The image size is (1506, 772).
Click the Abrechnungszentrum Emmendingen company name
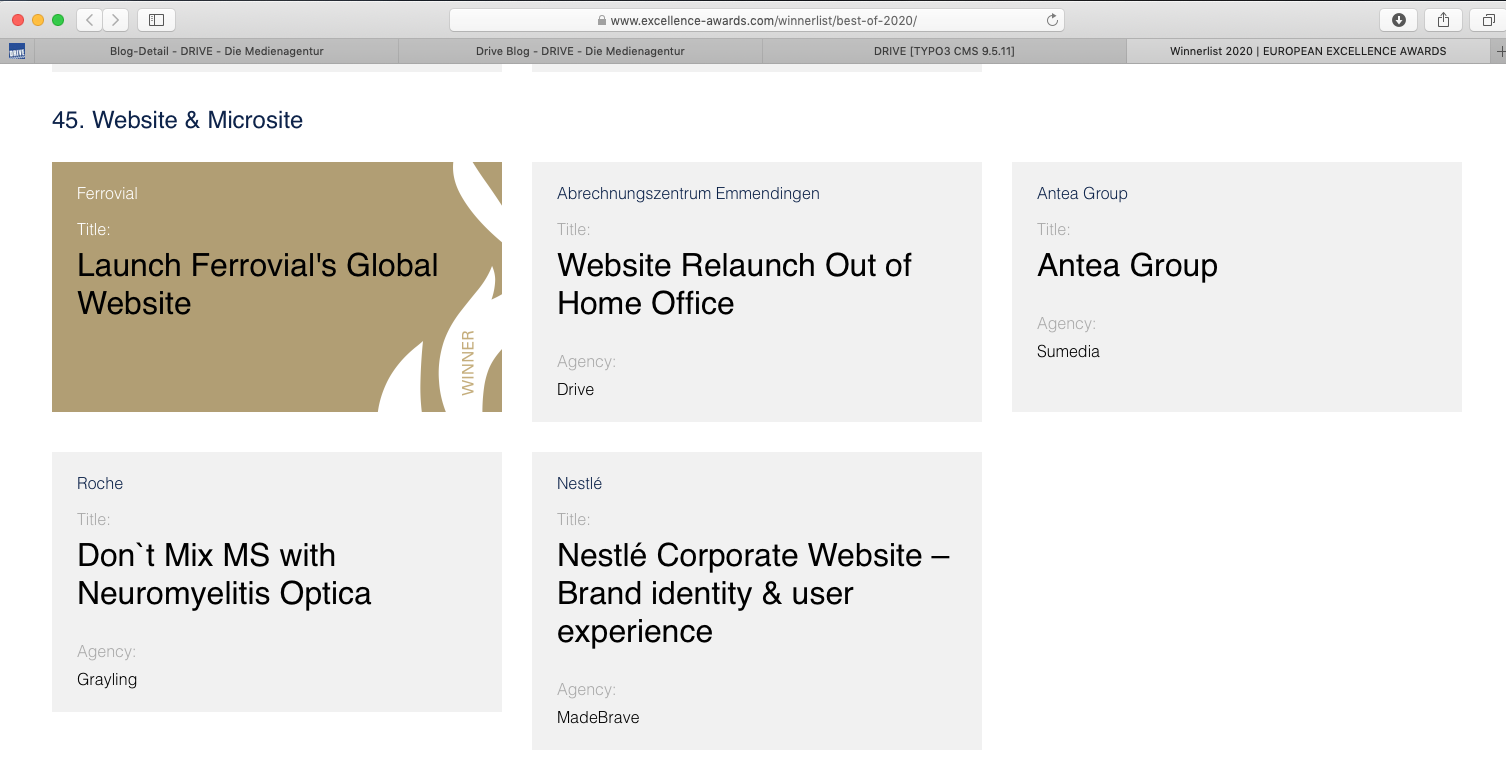688,193
